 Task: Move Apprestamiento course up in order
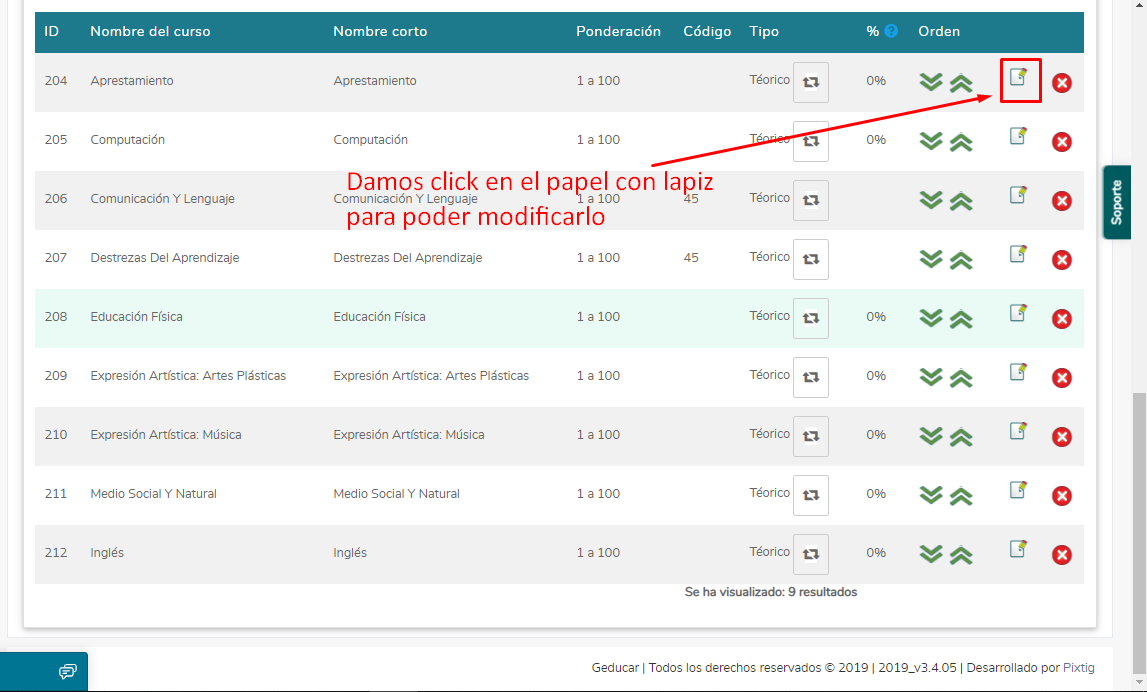tap(961, 83)
